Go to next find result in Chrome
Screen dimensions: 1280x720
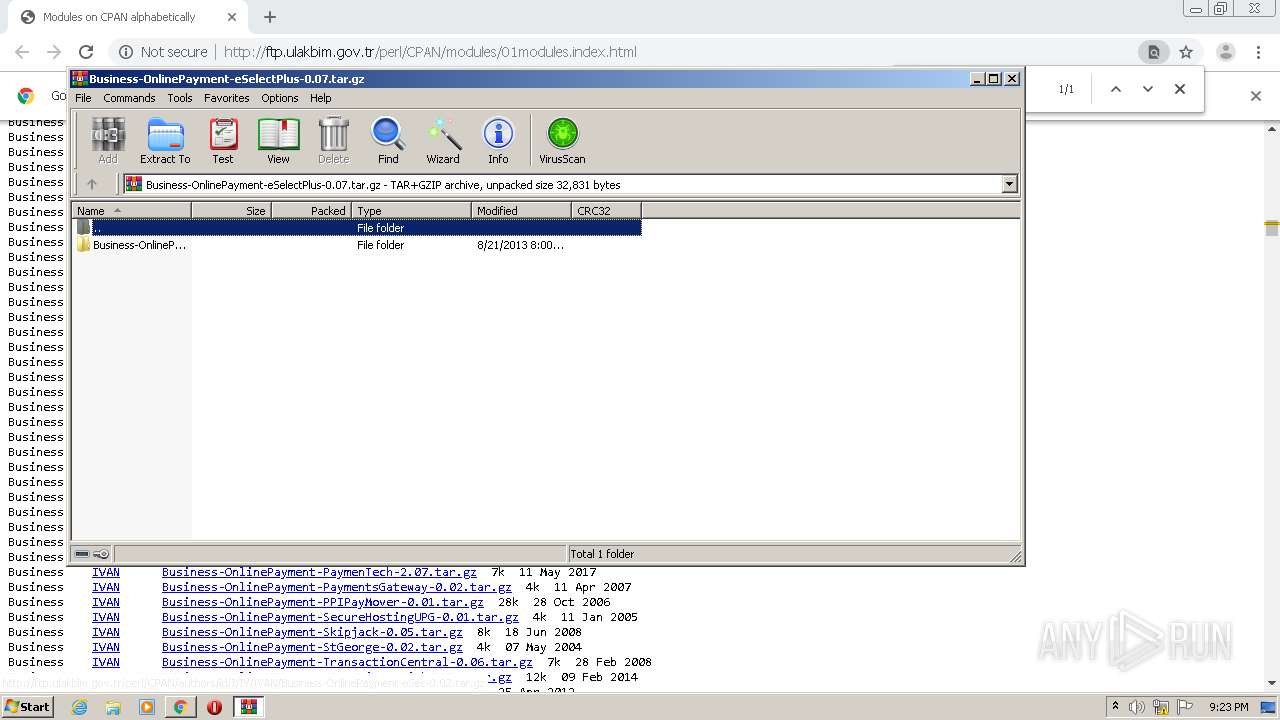coord(1148,89)
